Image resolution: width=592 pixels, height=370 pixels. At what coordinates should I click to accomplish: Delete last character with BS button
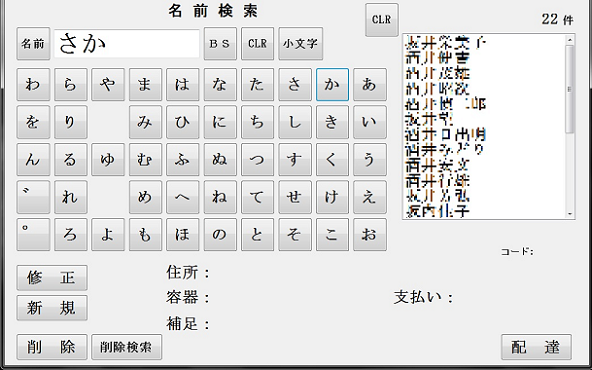(220, 43)
